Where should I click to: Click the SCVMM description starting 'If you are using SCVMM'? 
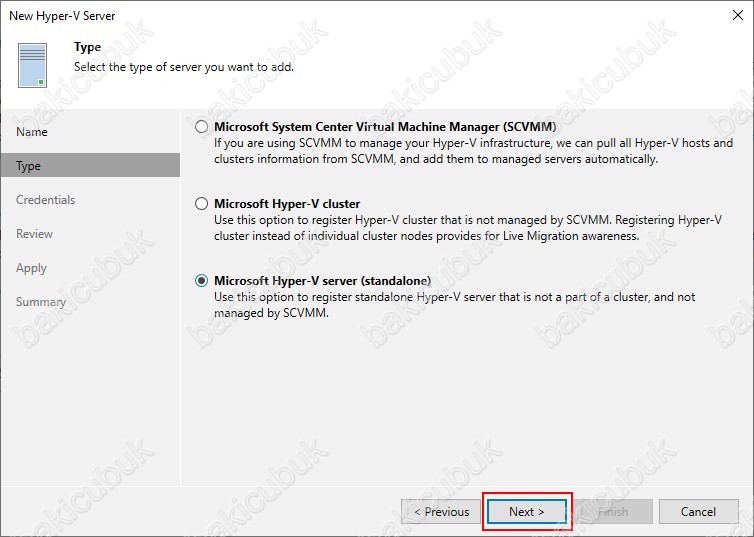473,151
